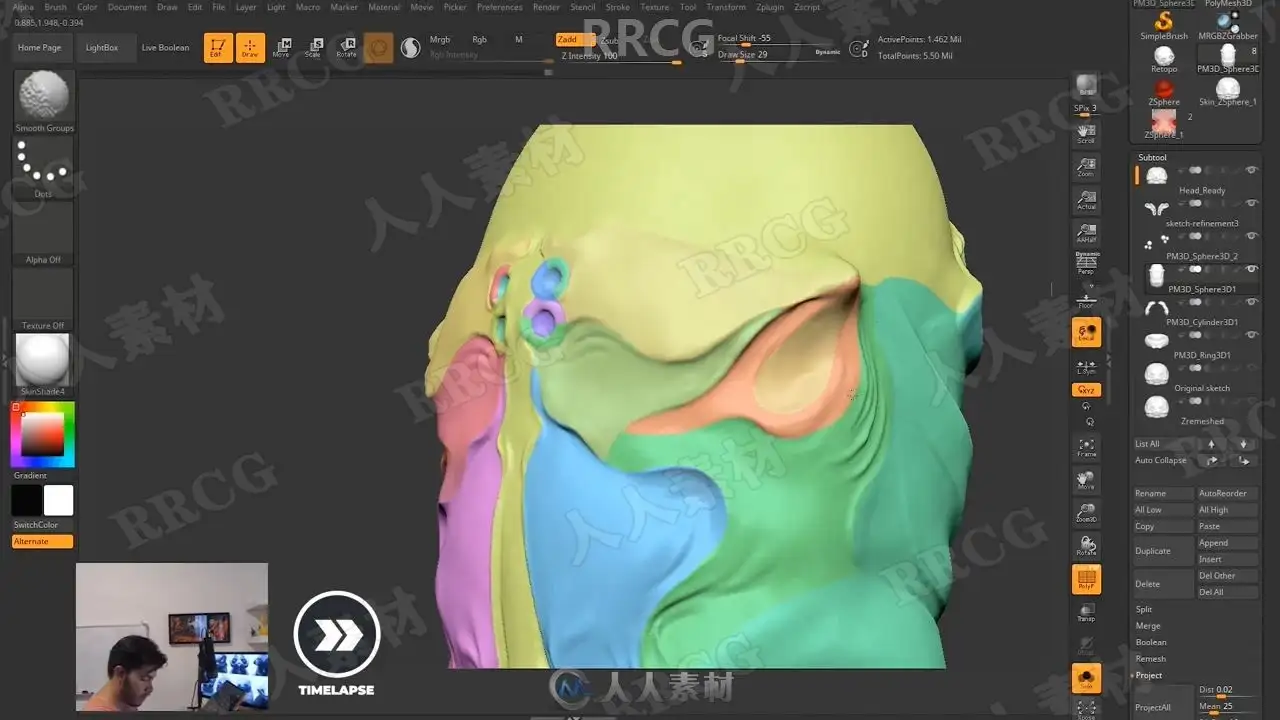This screenshot has height=720, width=1280.
Task: Select the Scroll canvas tool
Action: tap(1086, 133)
